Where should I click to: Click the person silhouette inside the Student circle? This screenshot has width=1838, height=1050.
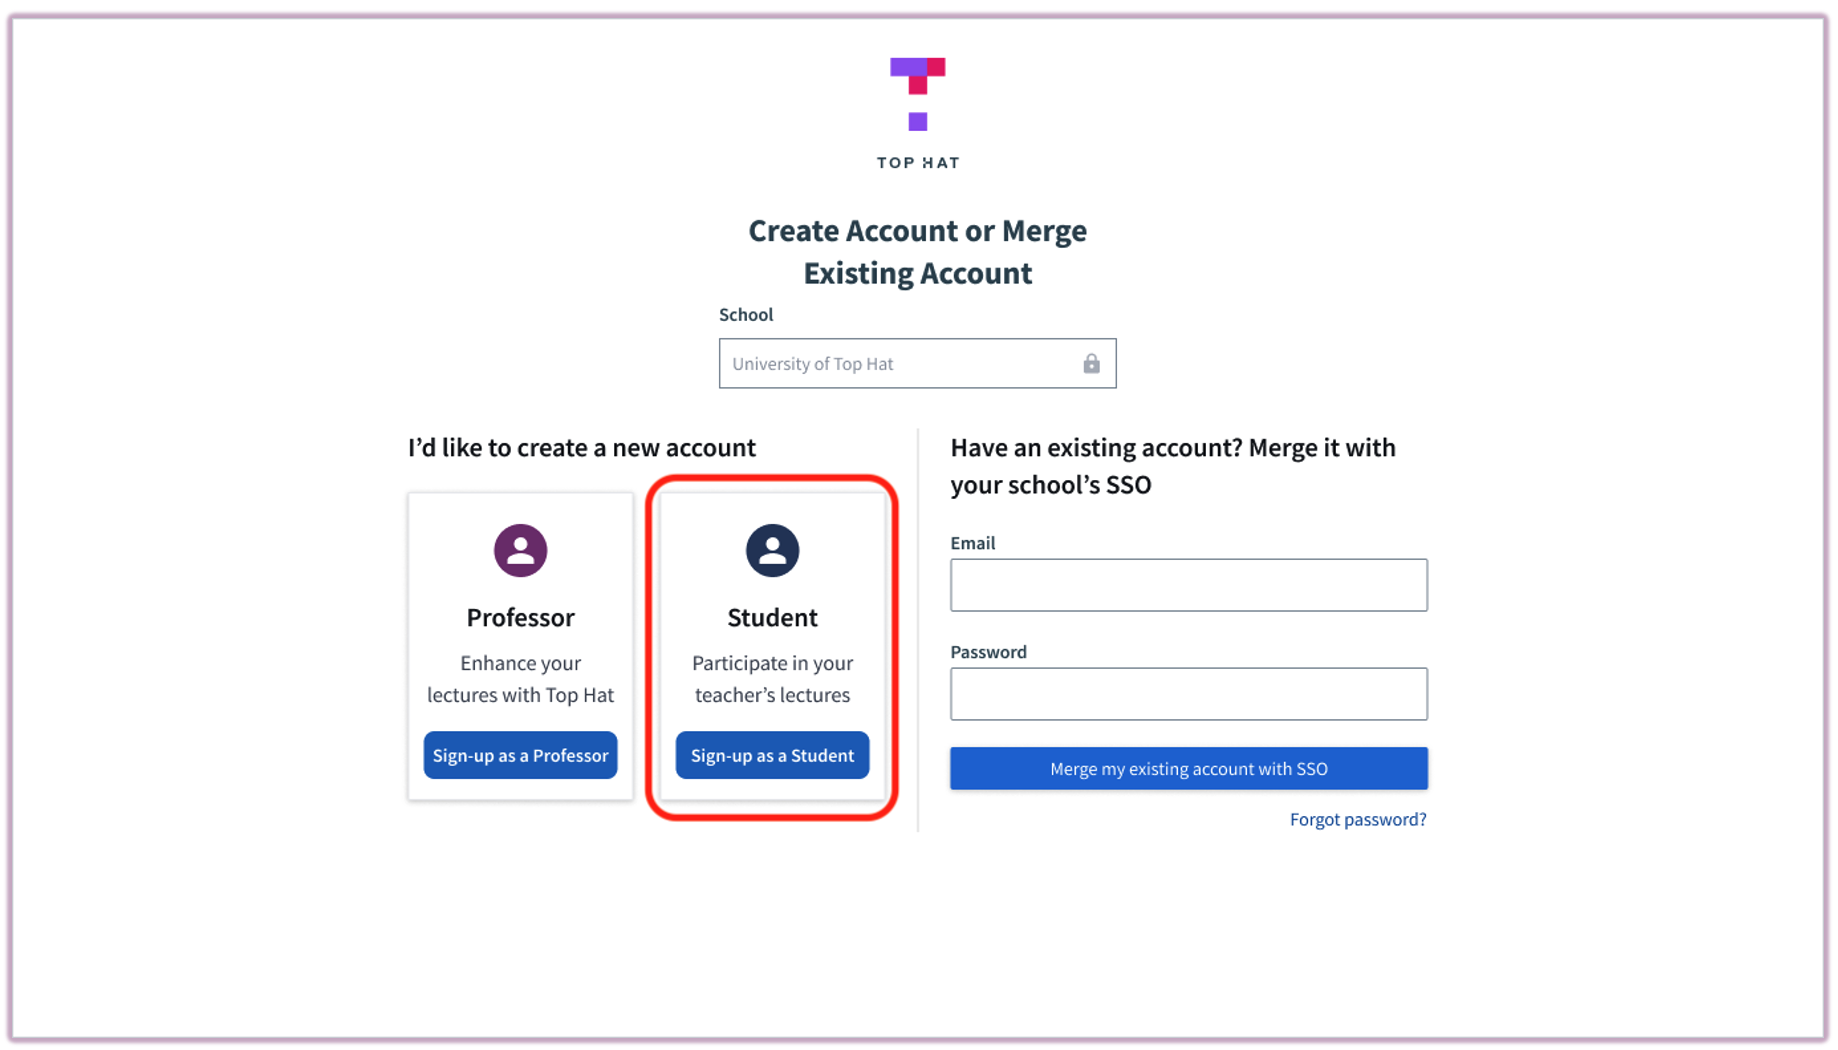[771, 549]
